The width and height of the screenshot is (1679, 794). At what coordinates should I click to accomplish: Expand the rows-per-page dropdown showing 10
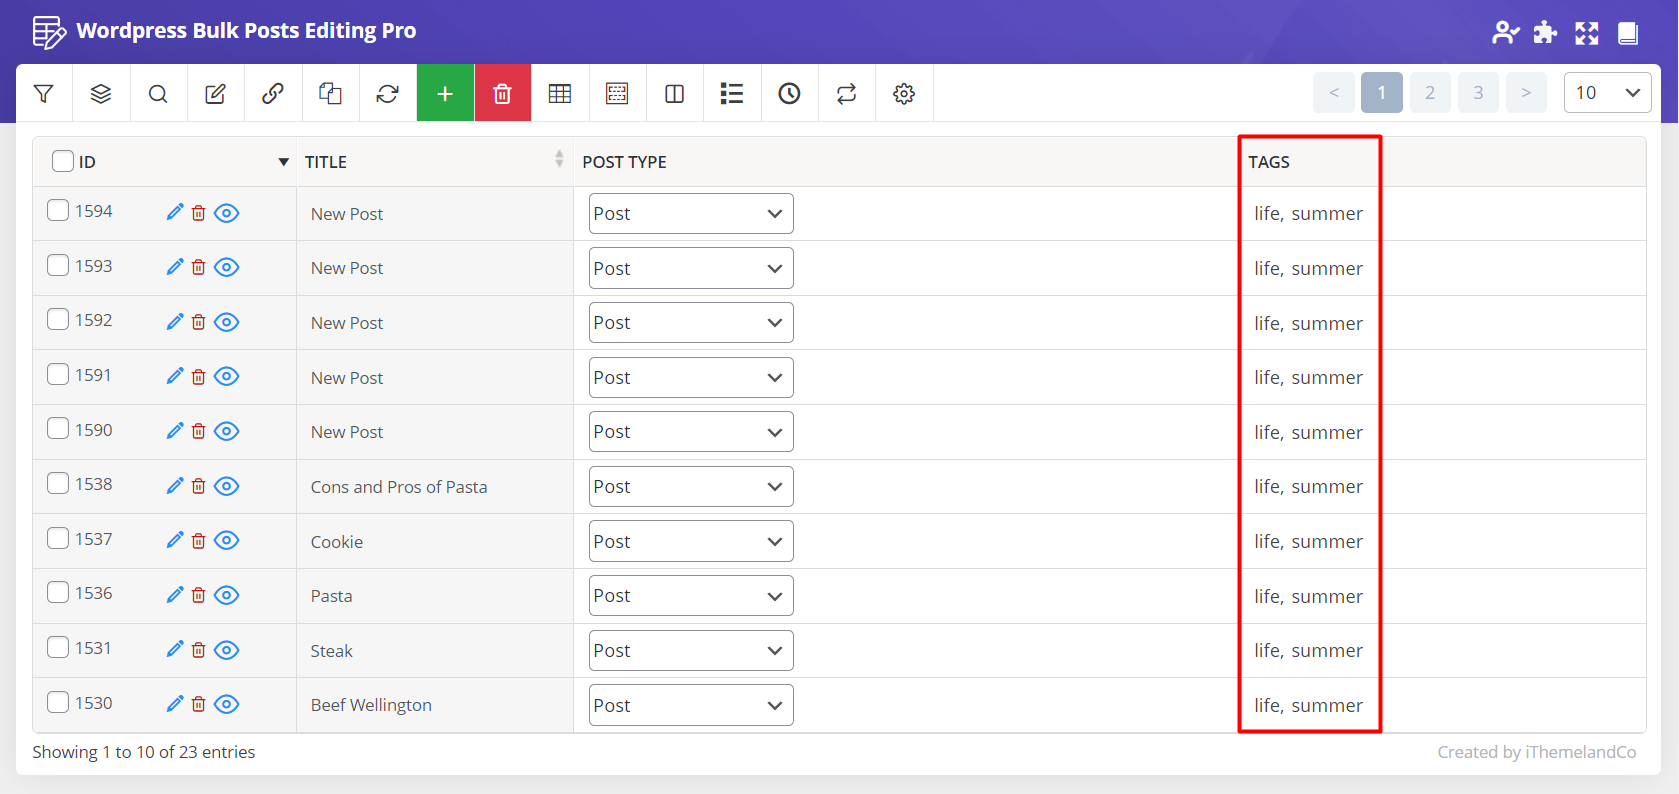pyautogui.click(x=1606, y=93)
